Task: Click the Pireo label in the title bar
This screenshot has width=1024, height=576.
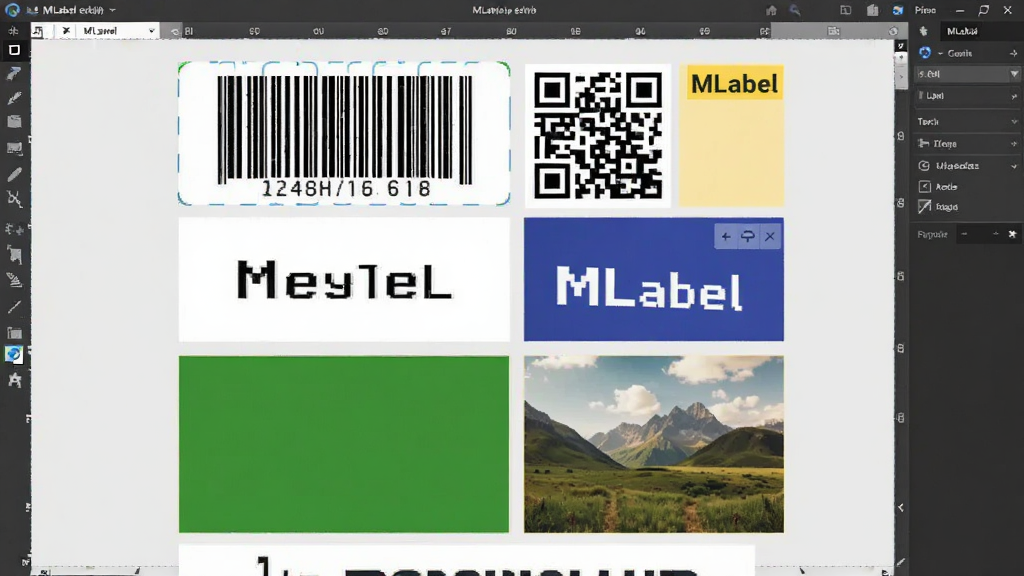Action: 925,10
